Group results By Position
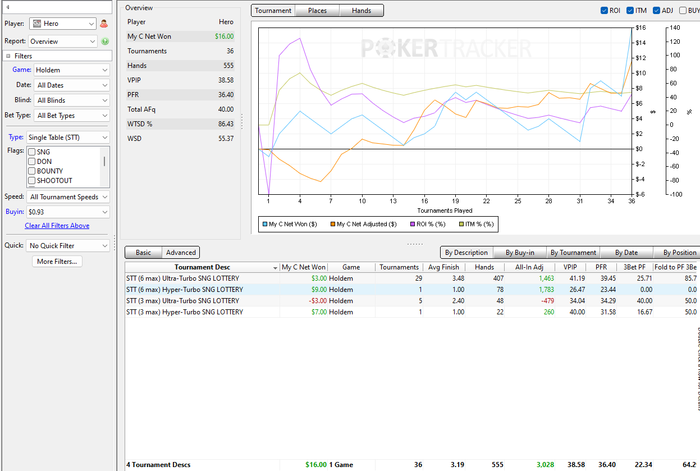Screen dimensions: 700x471 (x=679, y=253)
